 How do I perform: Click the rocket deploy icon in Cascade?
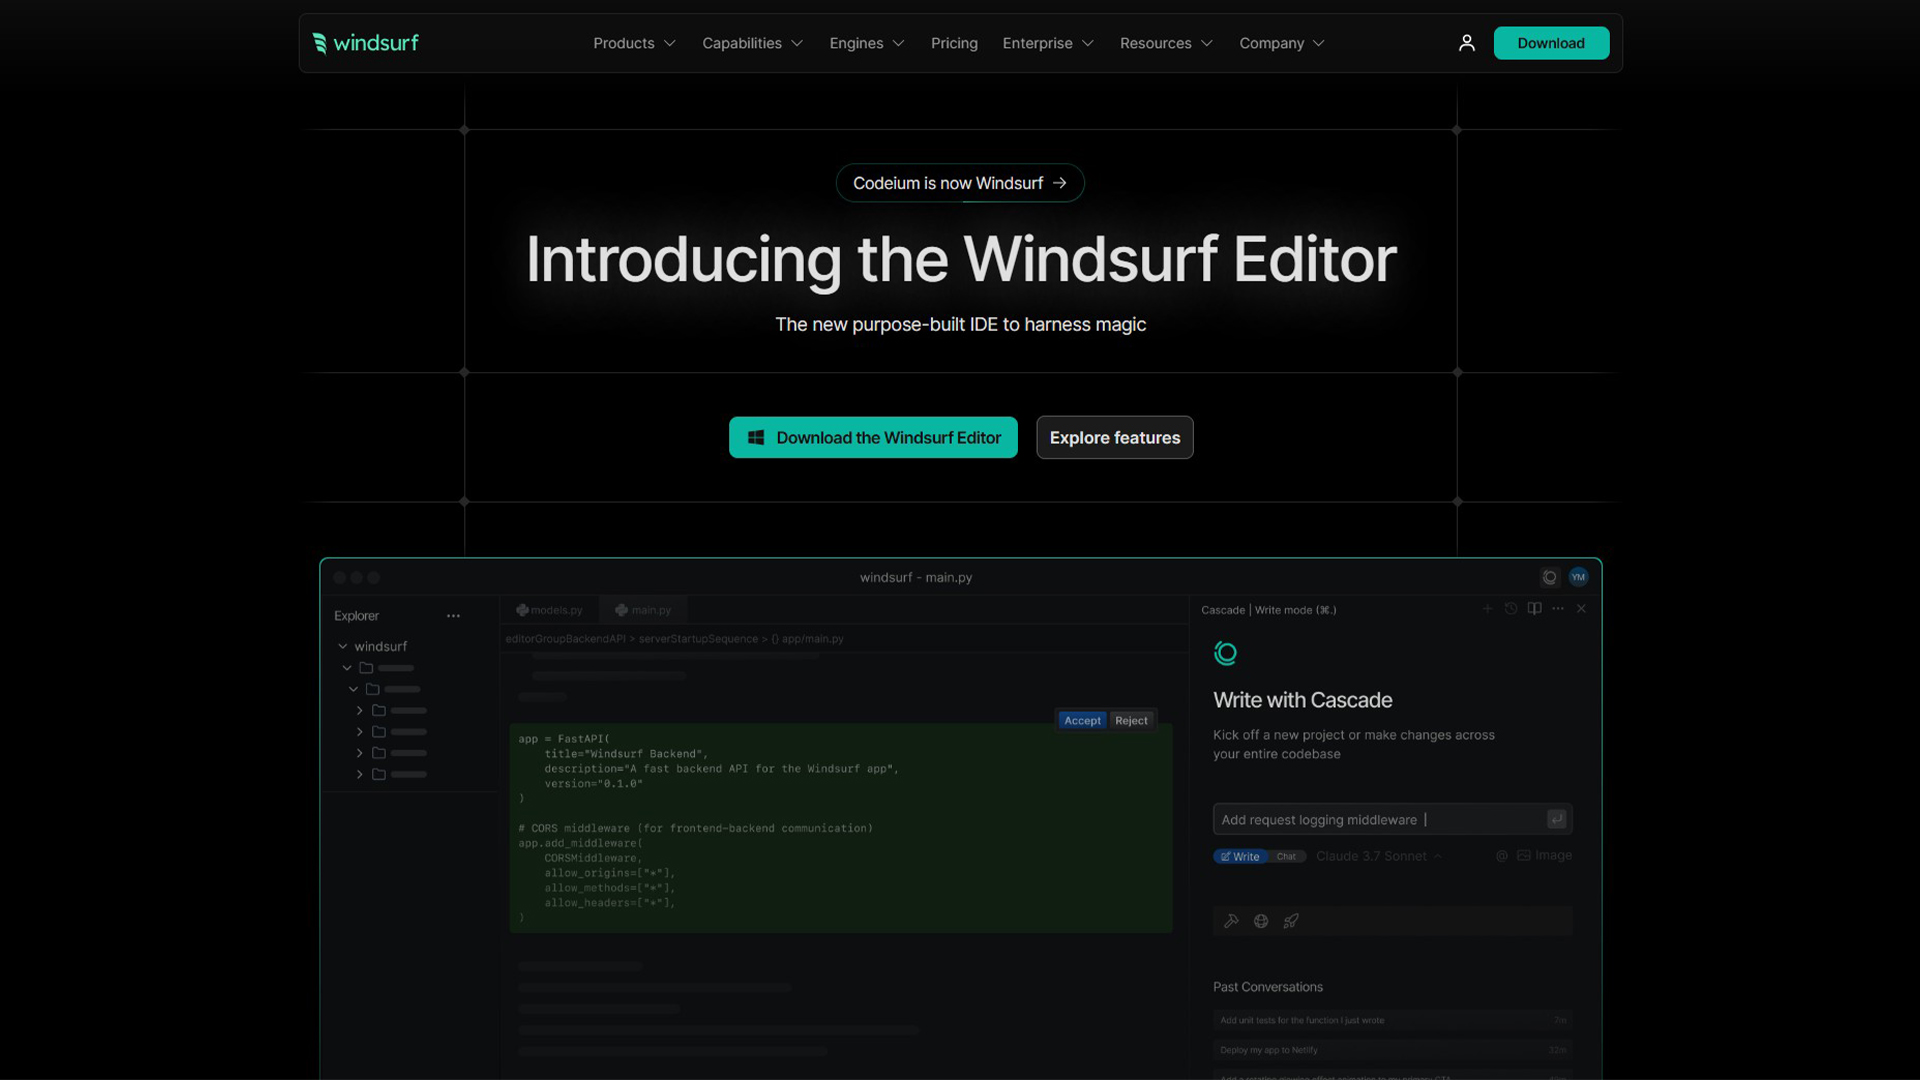tap(1291, 921)
